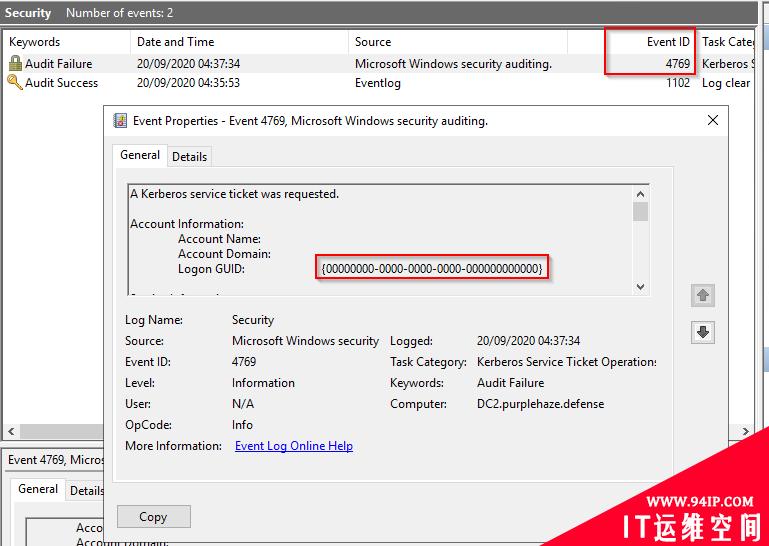Click the 1102 event ID cell
The width and height of the screenshot is (769, 546).
(678, 82)
